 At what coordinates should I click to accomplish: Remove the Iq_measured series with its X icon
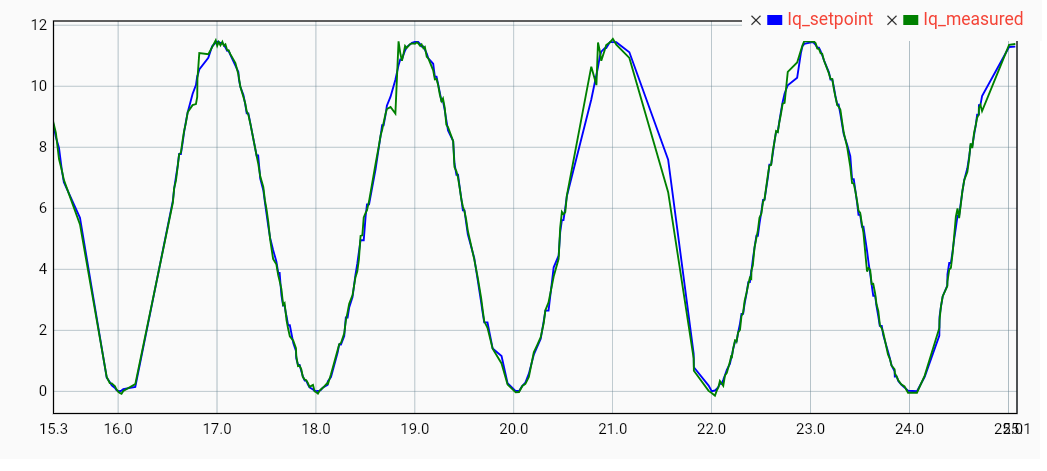892,20
